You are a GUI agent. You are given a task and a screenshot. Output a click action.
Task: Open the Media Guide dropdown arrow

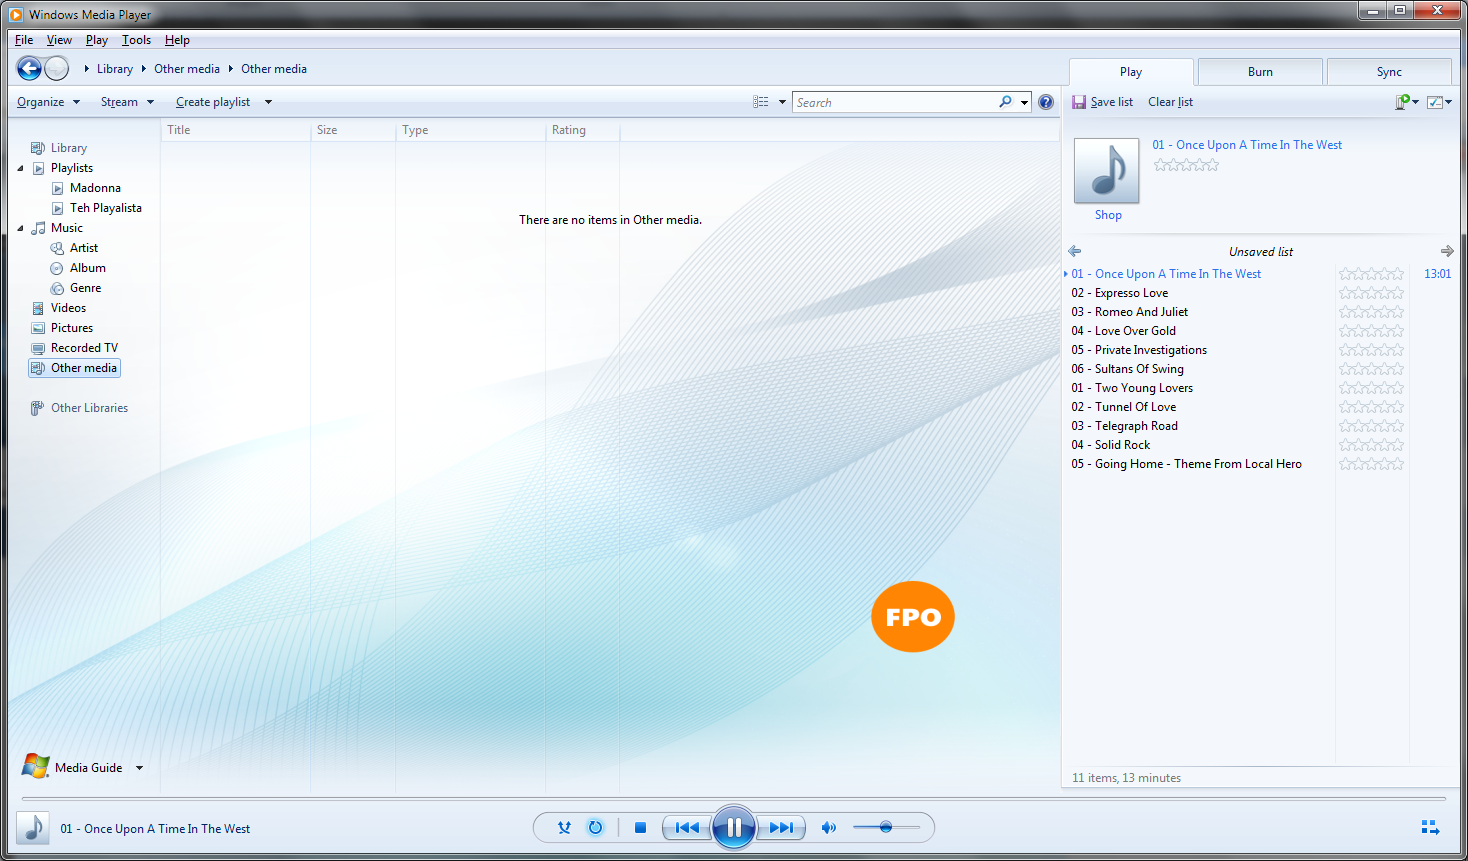(139, 768)
